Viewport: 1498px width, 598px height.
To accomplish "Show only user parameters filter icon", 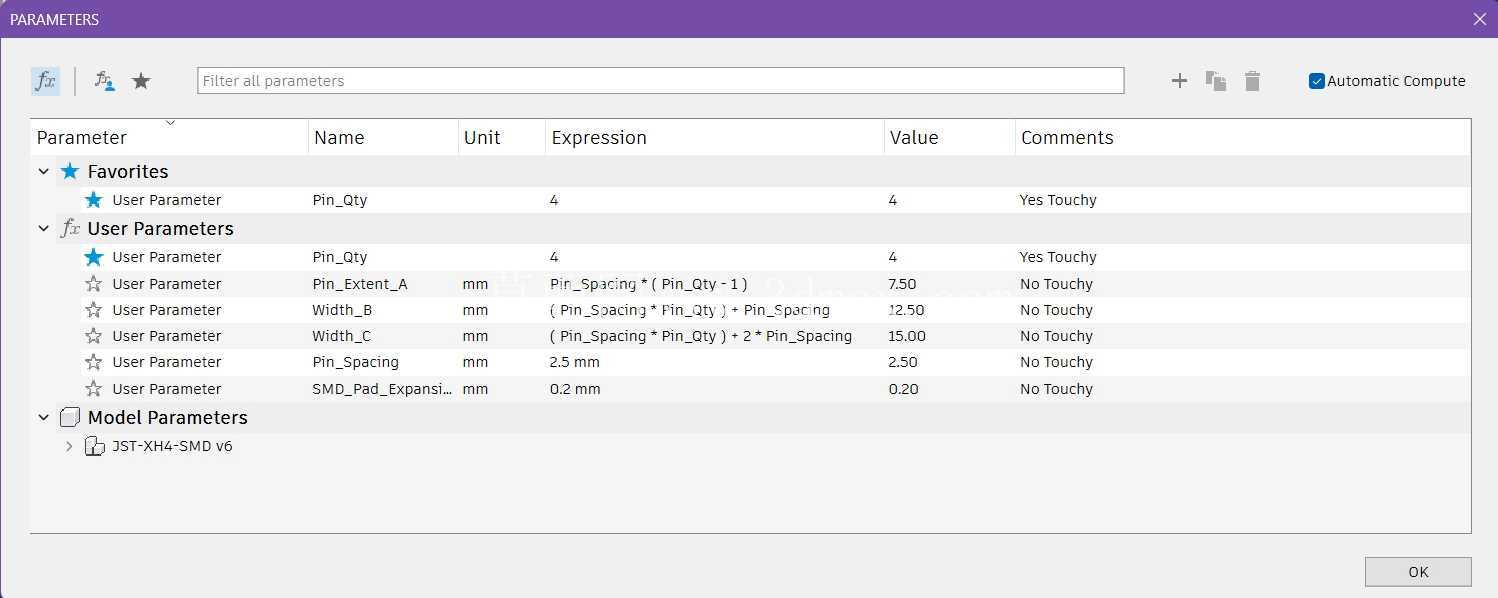I will [x=105, y=81].
